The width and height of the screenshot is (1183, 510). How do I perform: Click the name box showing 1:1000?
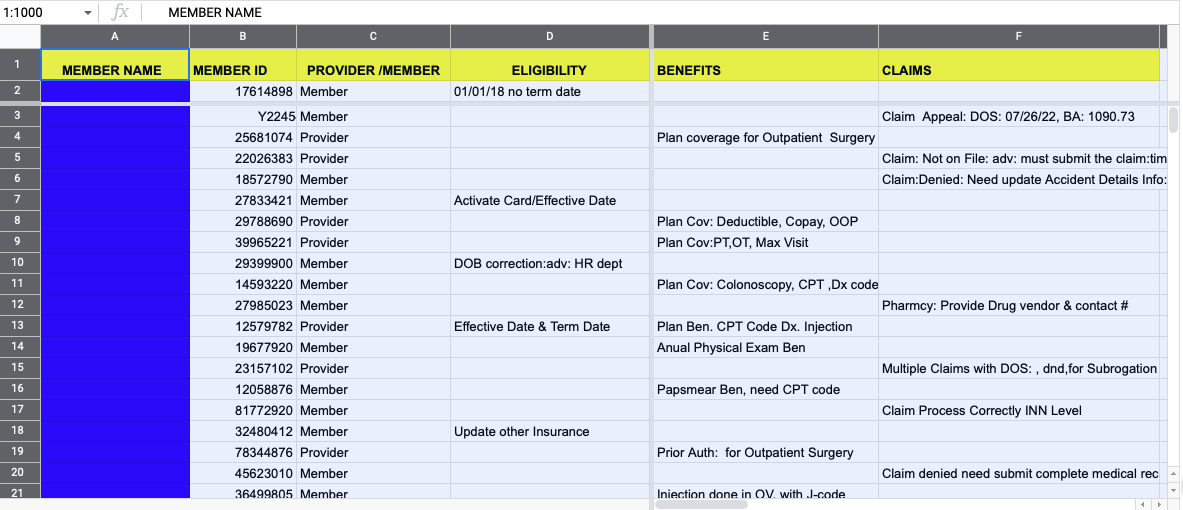(38, 13)
